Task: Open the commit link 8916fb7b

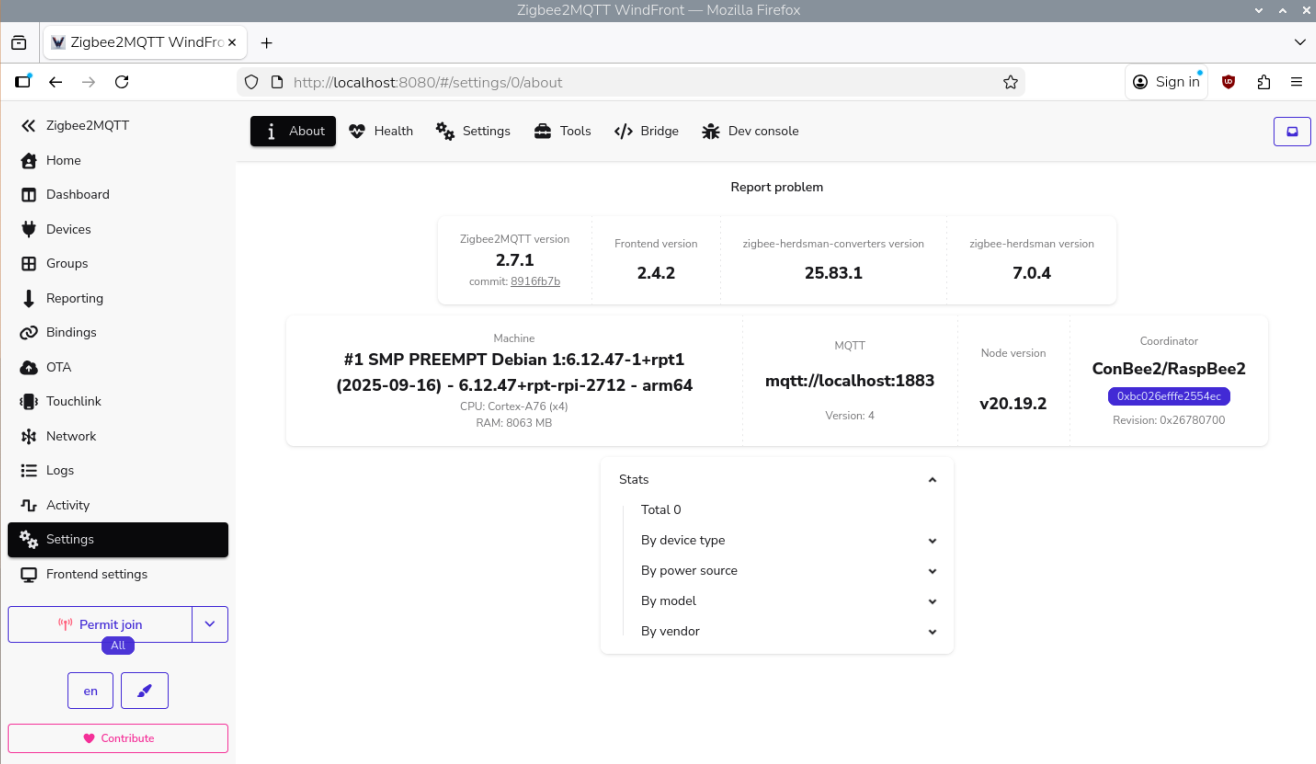Action: pyautogui.click(x=535, y=281)
